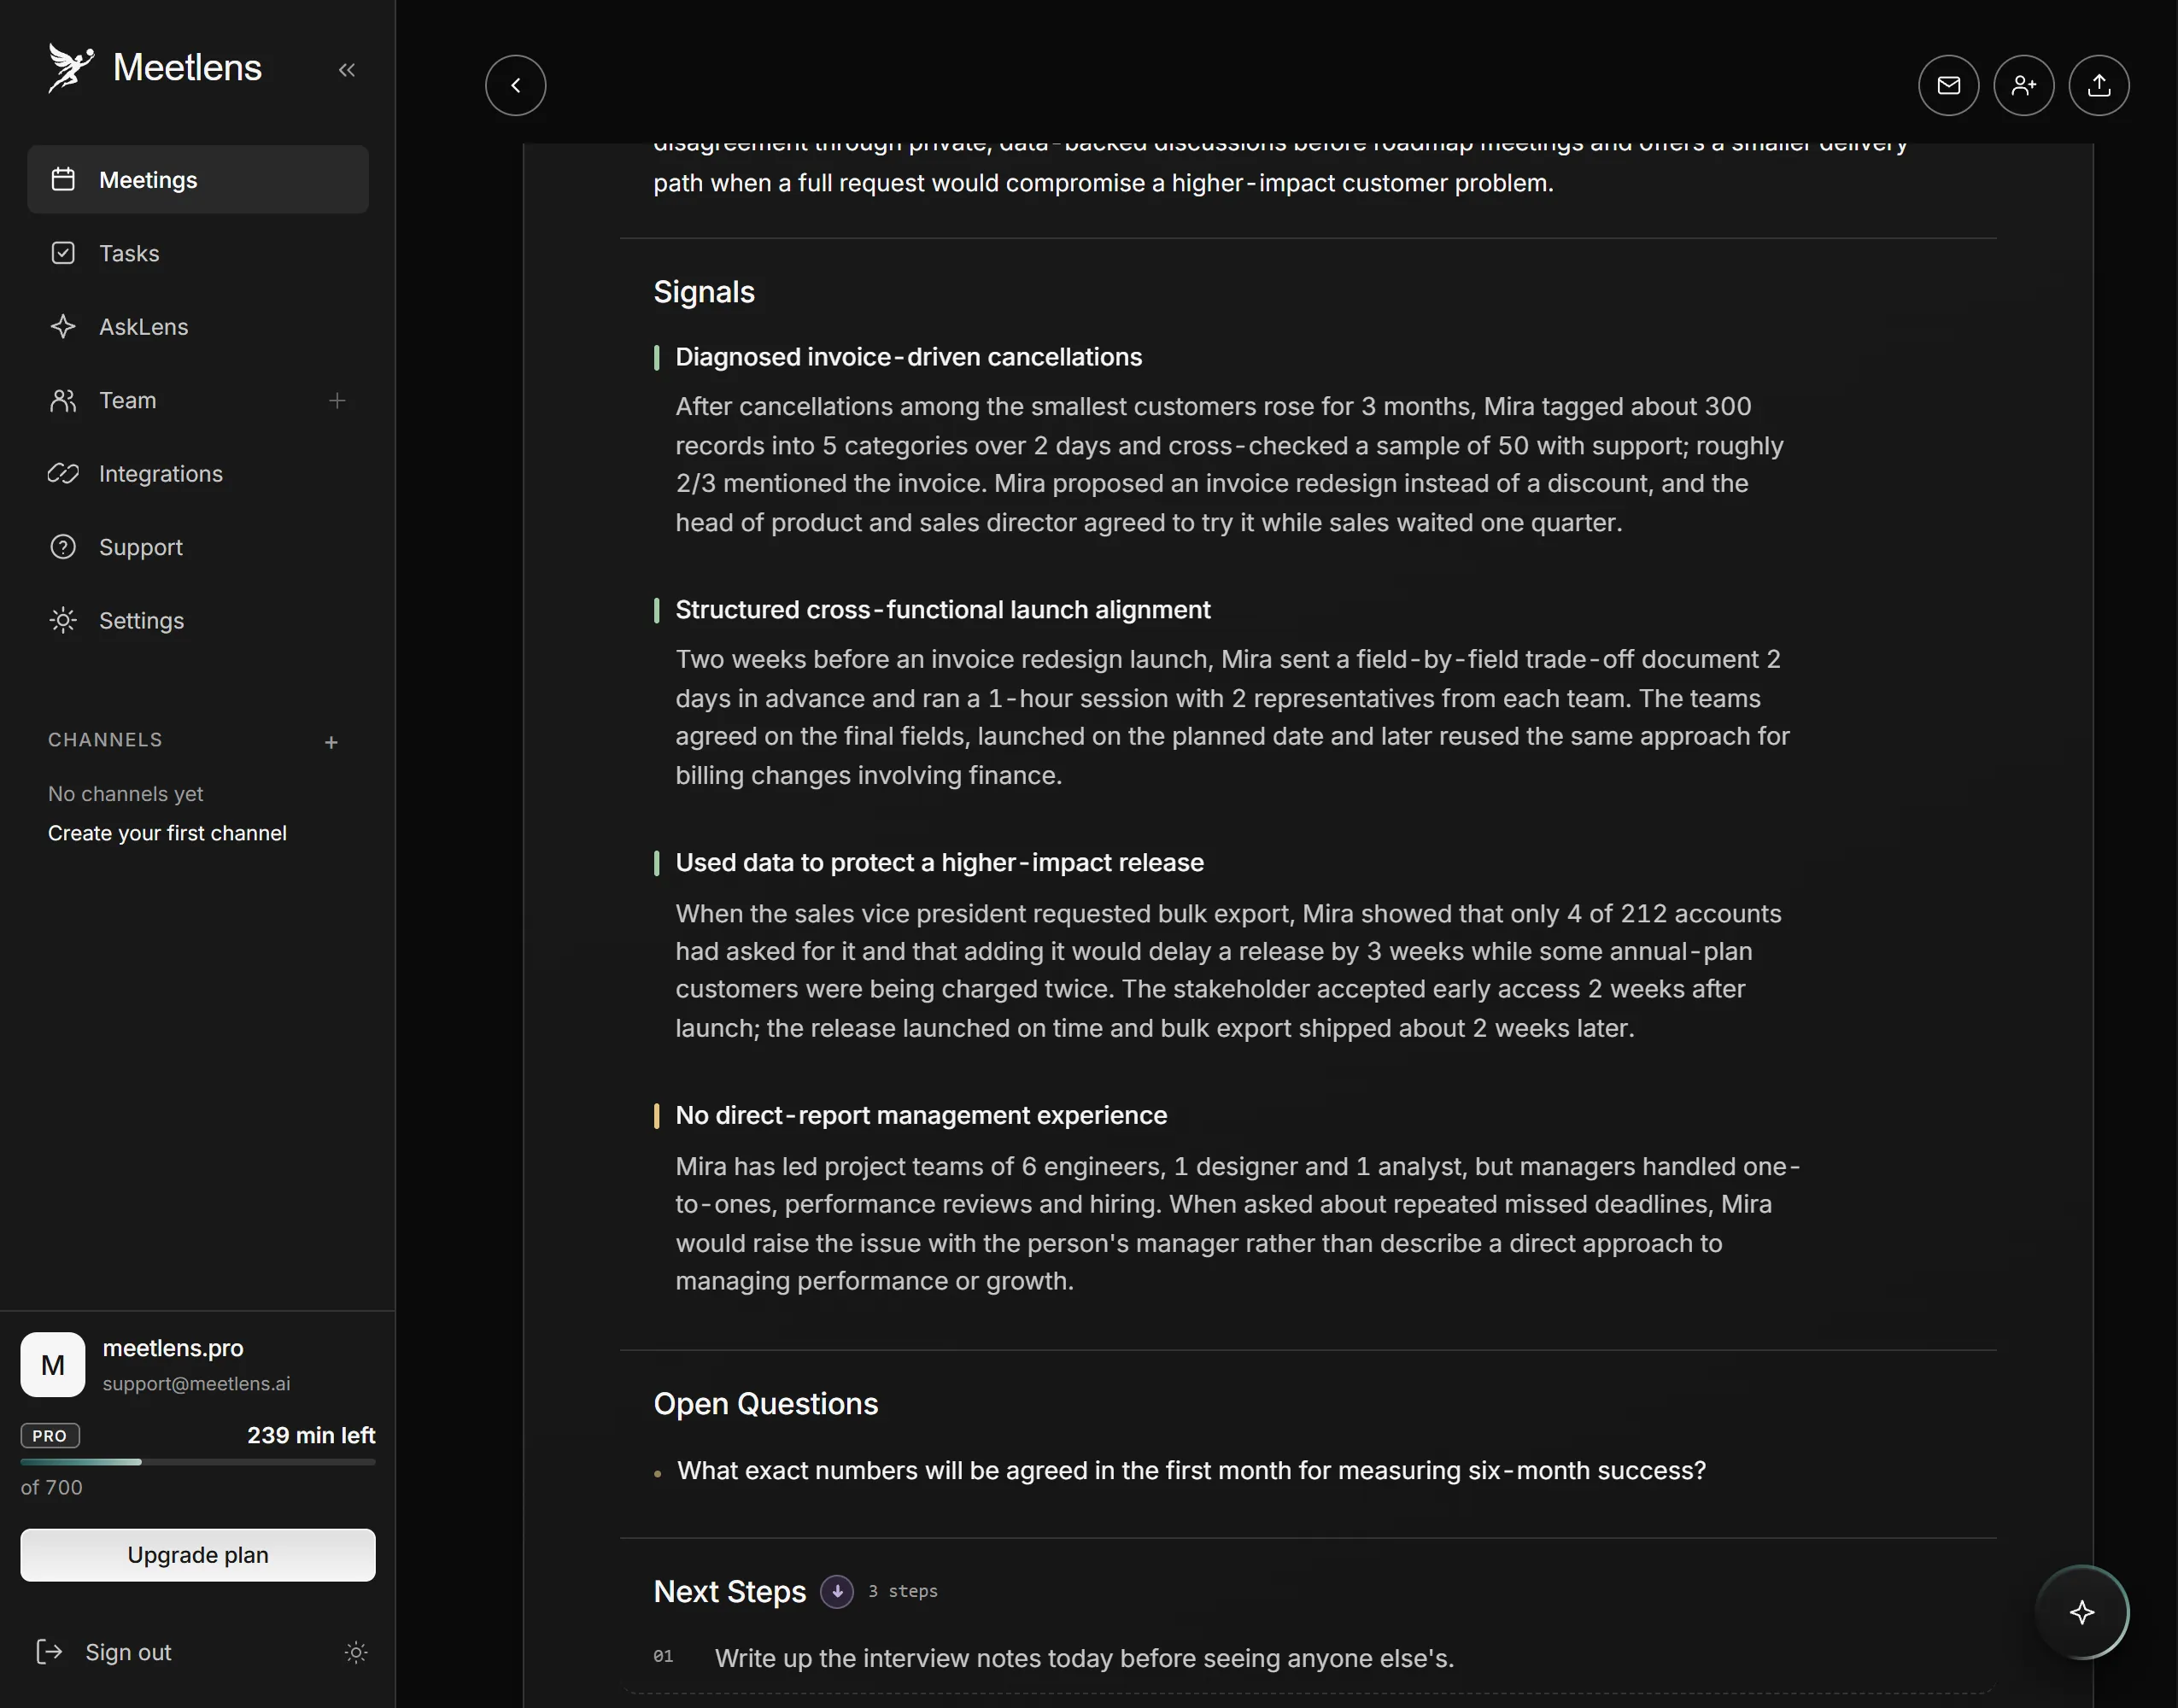The image size is (2178, 1708).
Task: Add a new channel with plus icon
Action: click(331, 742)
